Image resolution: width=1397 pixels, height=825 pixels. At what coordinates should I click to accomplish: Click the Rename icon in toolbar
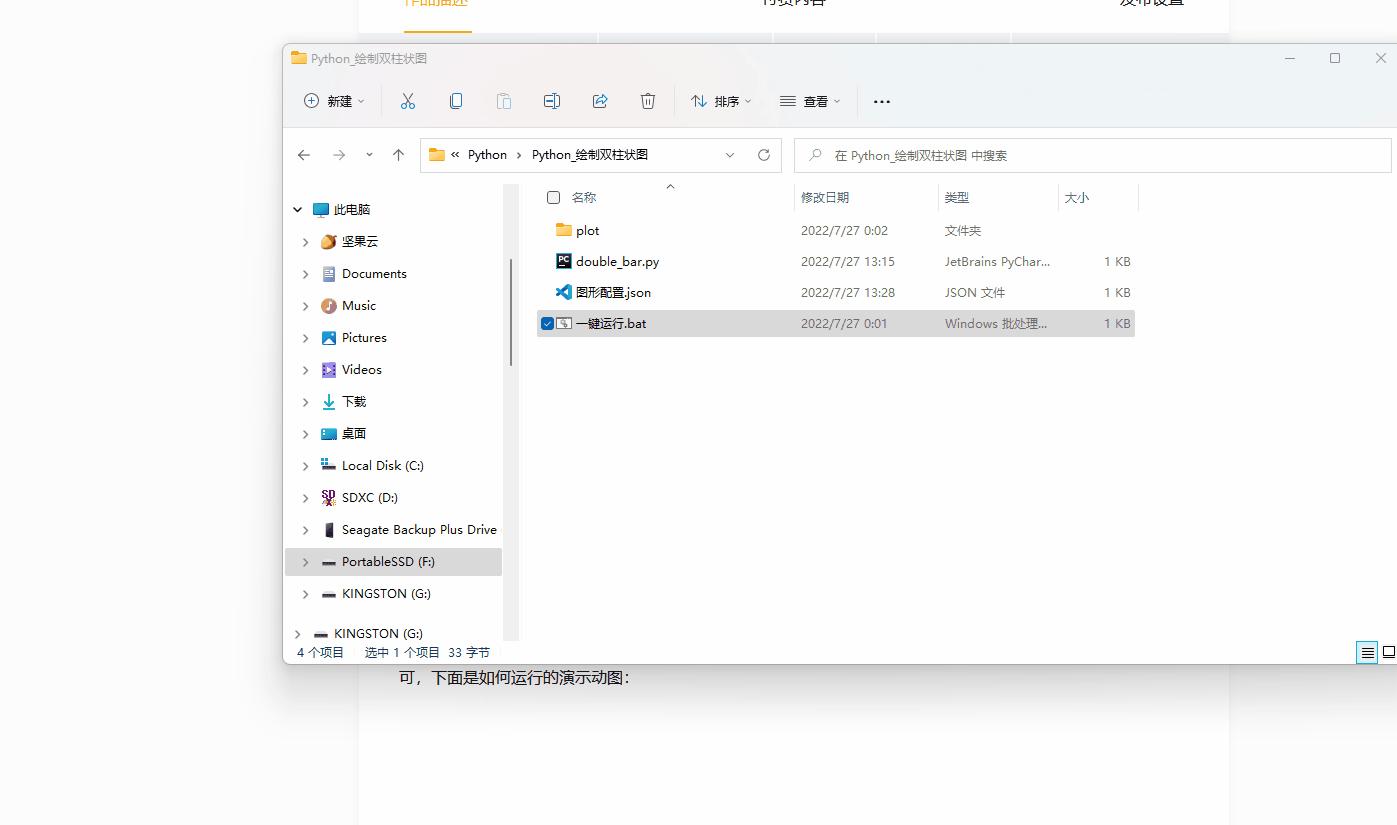pyautogui.click(x=552, y=101)
